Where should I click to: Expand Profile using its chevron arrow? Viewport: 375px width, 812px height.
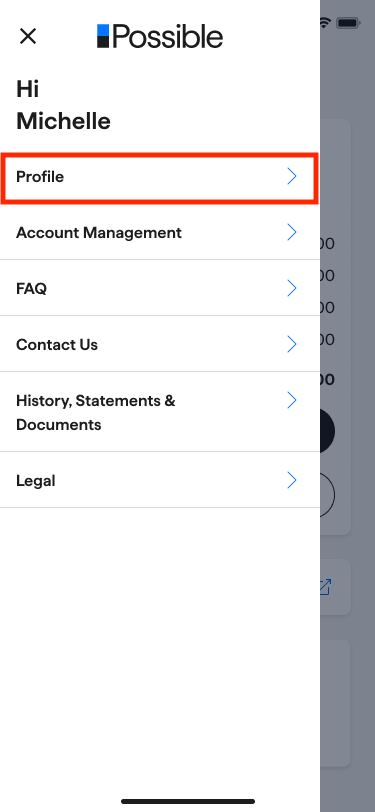coord(292,177)
